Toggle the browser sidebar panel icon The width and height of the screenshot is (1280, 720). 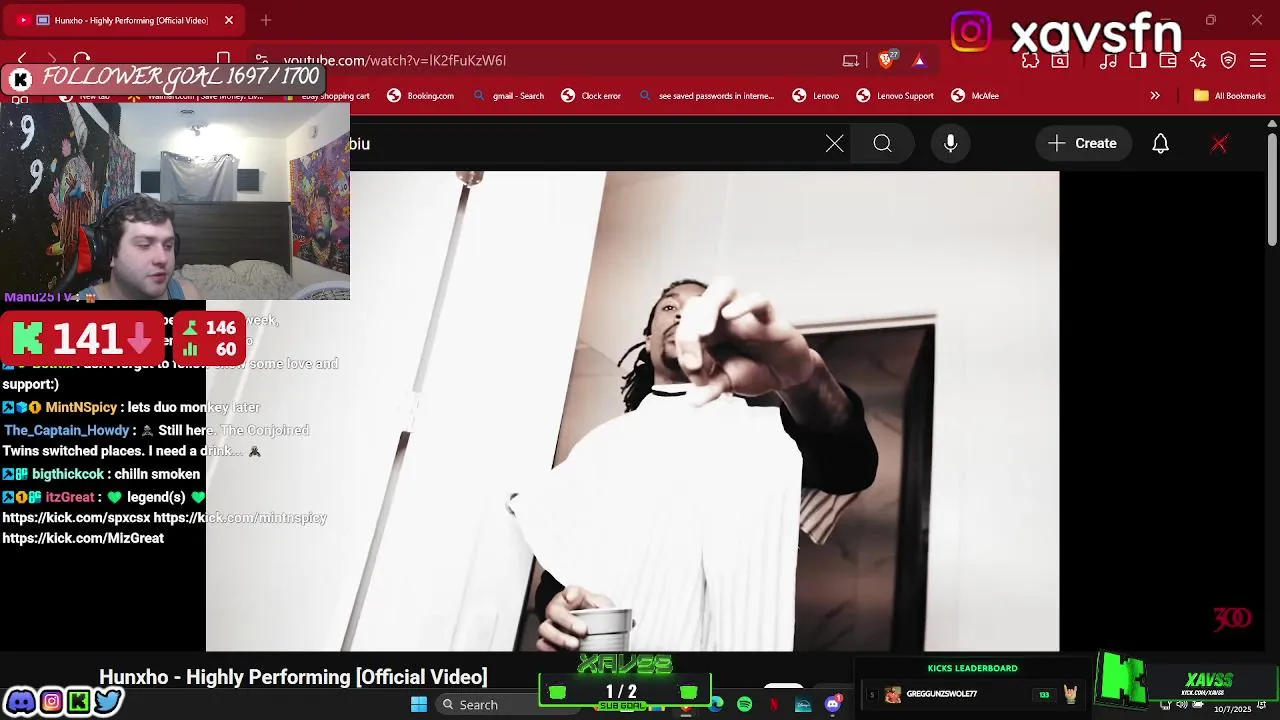(x=1138, y=61)
